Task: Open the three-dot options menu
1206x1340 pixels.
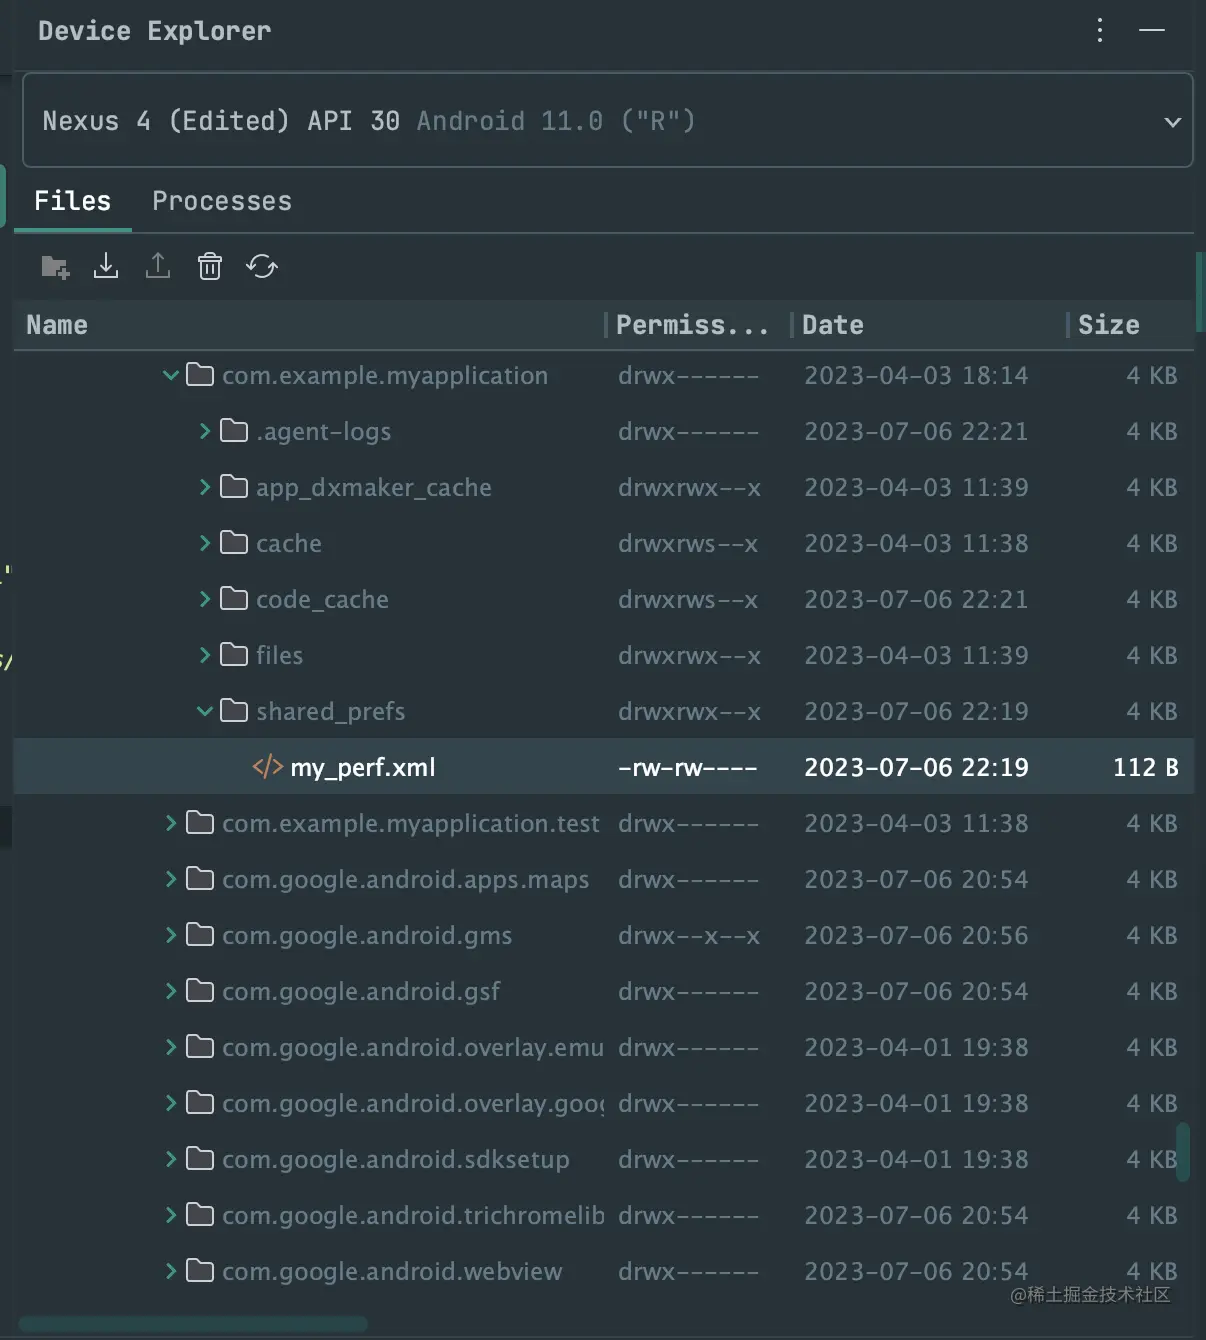Action: (1100, 30)
